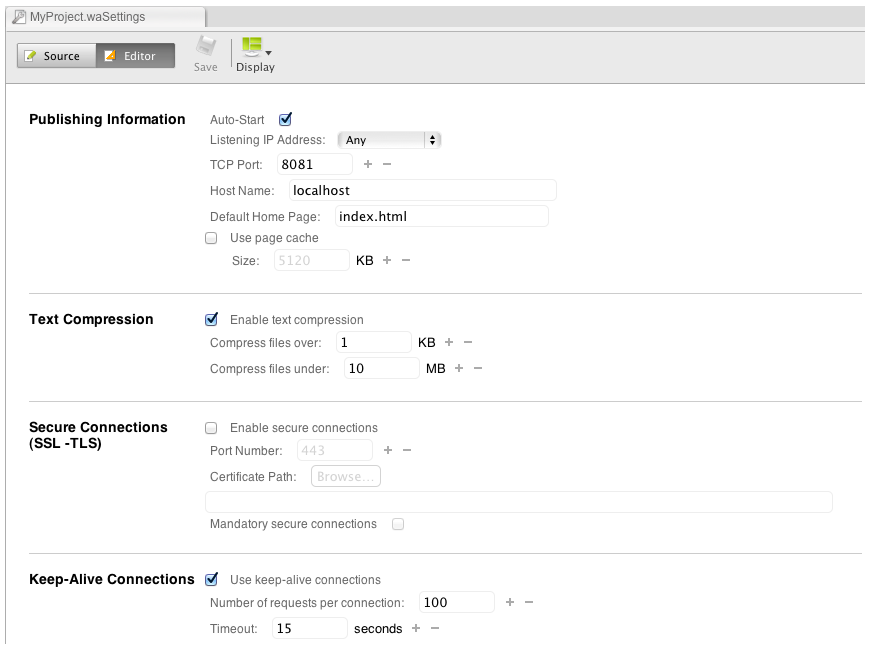Enable the Use page cache checkbox

211,238
